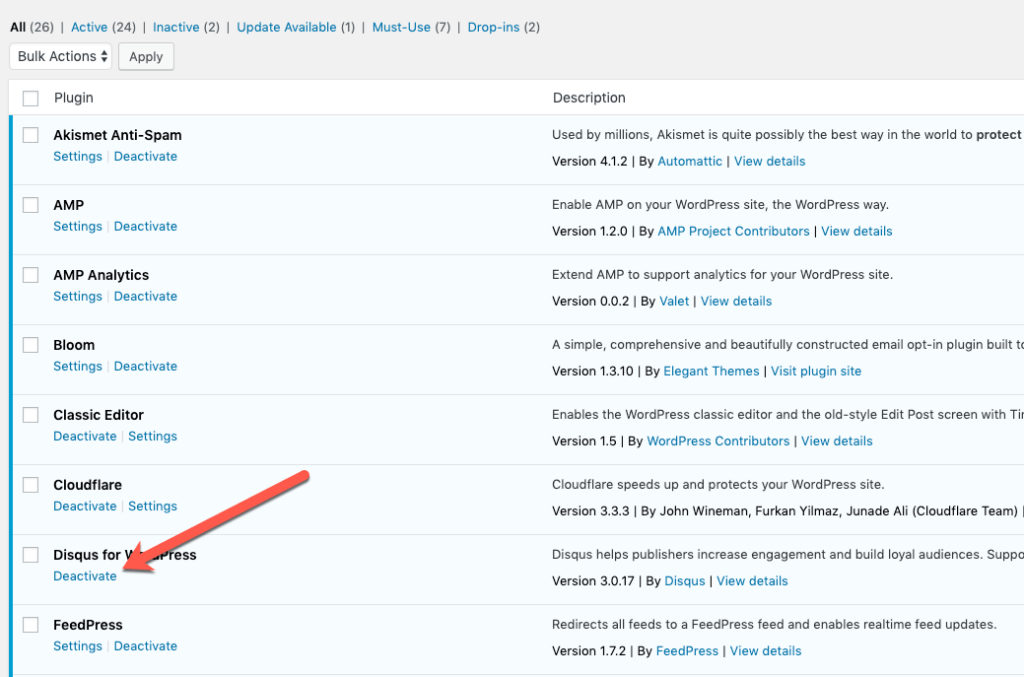The width and height of the screenshot is (1024, 677).
Task: Select the Bloom plugin name
Action: pyautogui.click(x=74, y=345)
